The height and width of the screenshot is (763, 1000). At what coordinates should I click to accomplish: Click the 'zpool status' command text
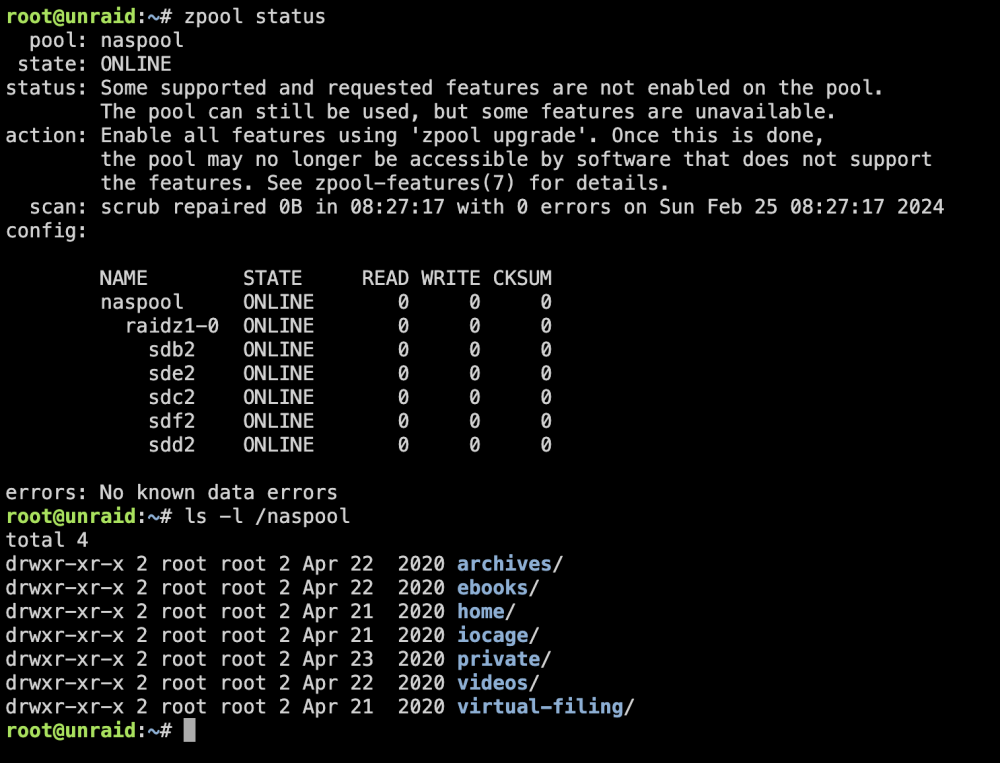click(254, 16)
